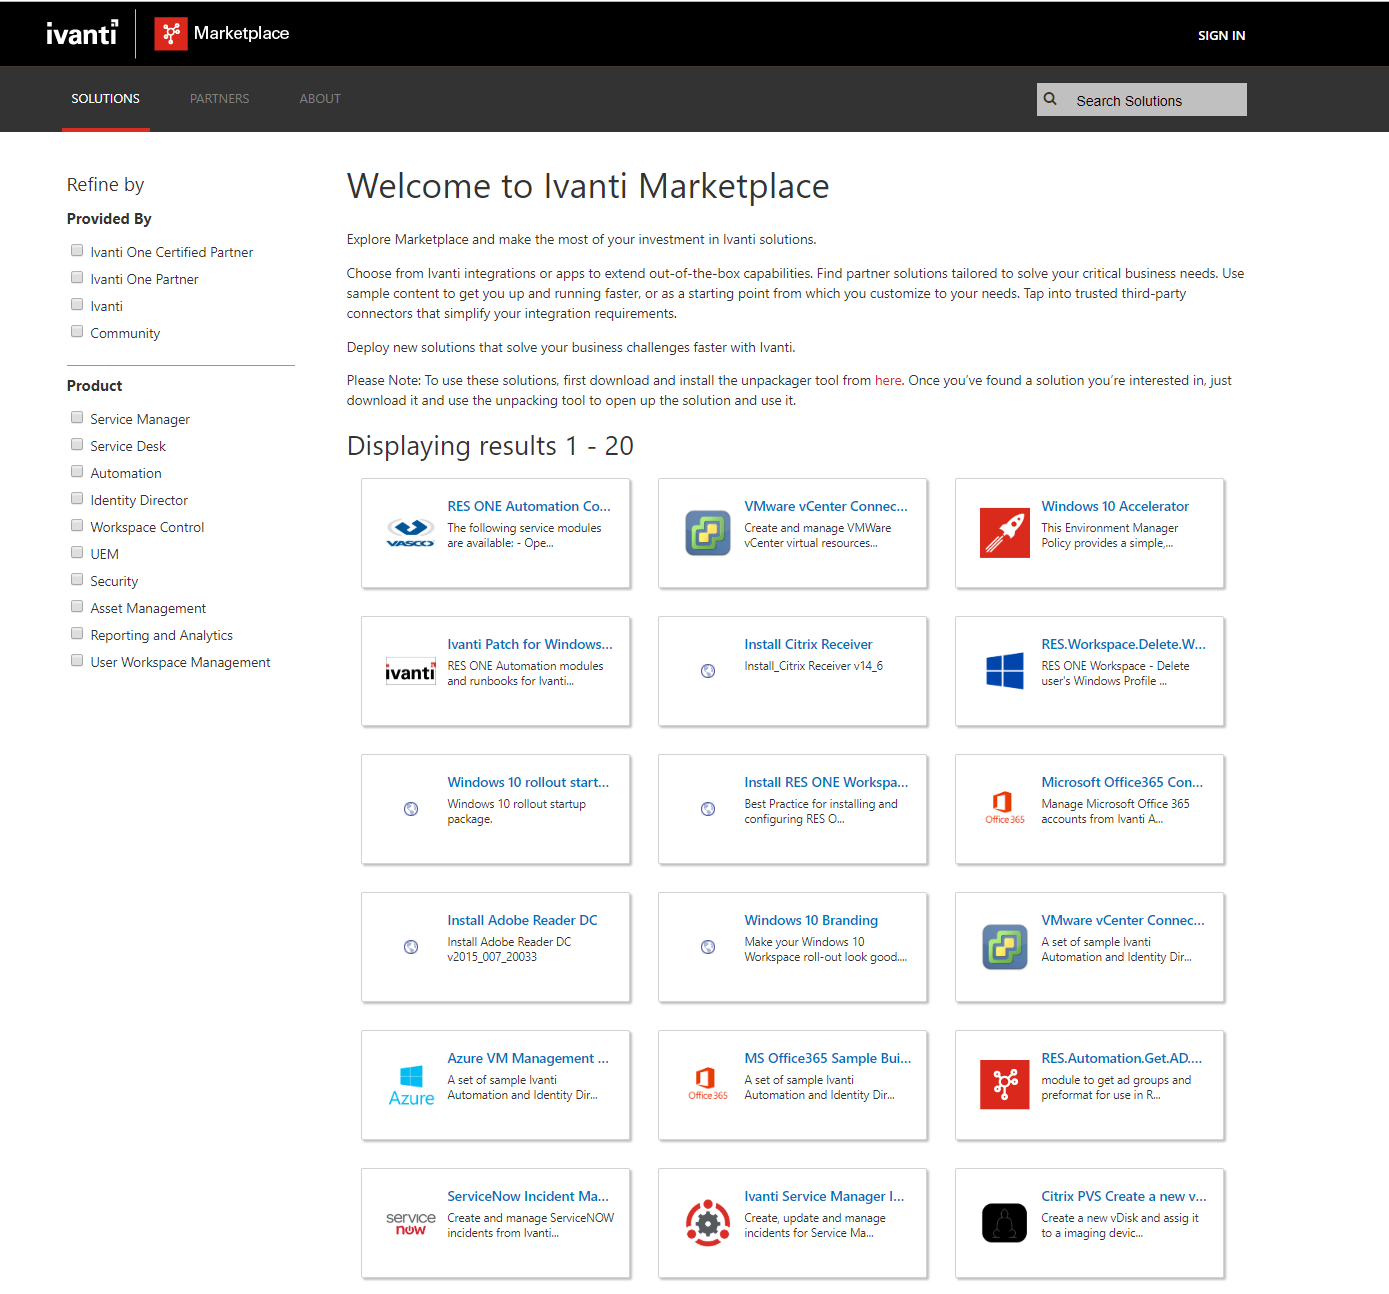The image size is (1389, 1294).
Task: Open Windows 10 Branding title link
Action: (811, 920)
